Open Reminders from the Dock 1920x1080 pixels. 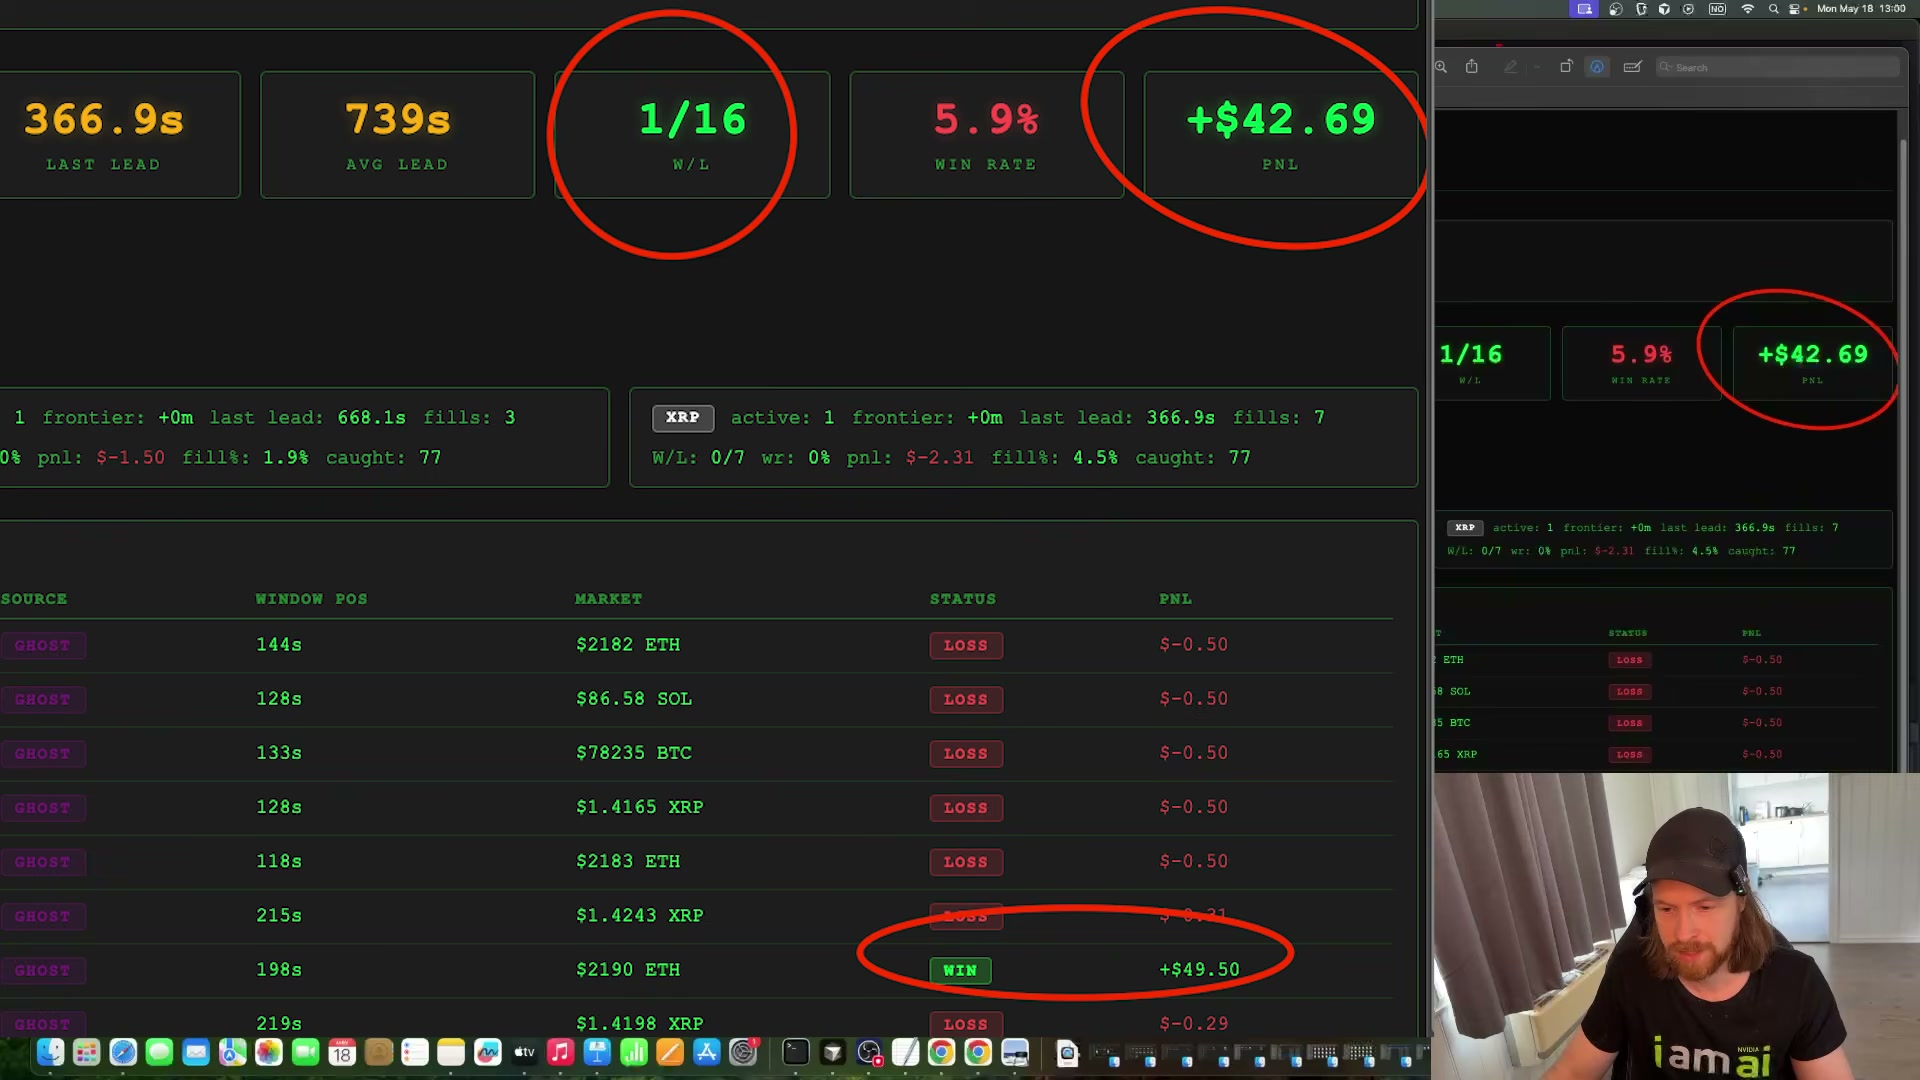click(415, 1052)
